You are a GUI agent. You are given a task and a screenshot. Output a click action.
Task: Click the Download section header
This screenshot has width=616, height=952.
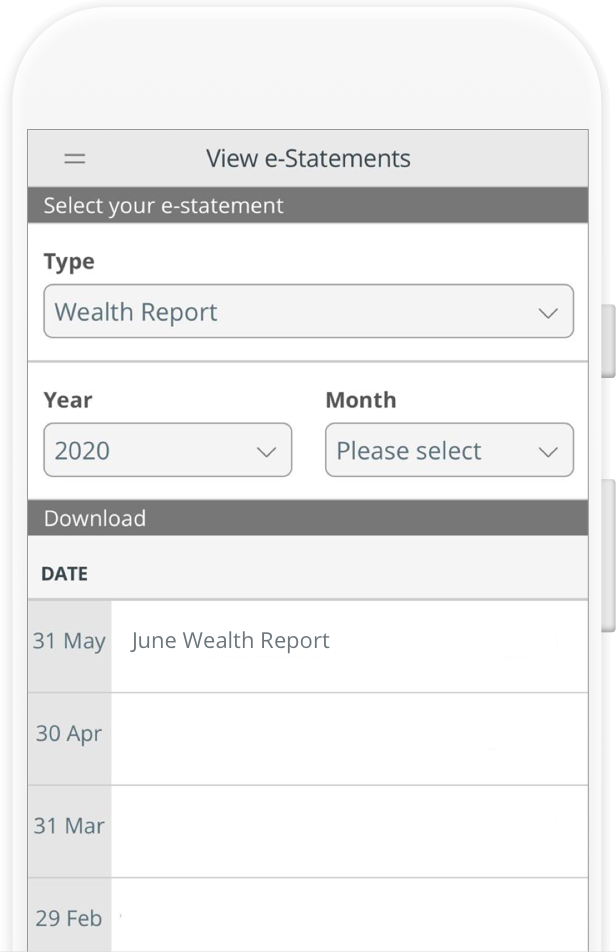[x=308, y=518]
